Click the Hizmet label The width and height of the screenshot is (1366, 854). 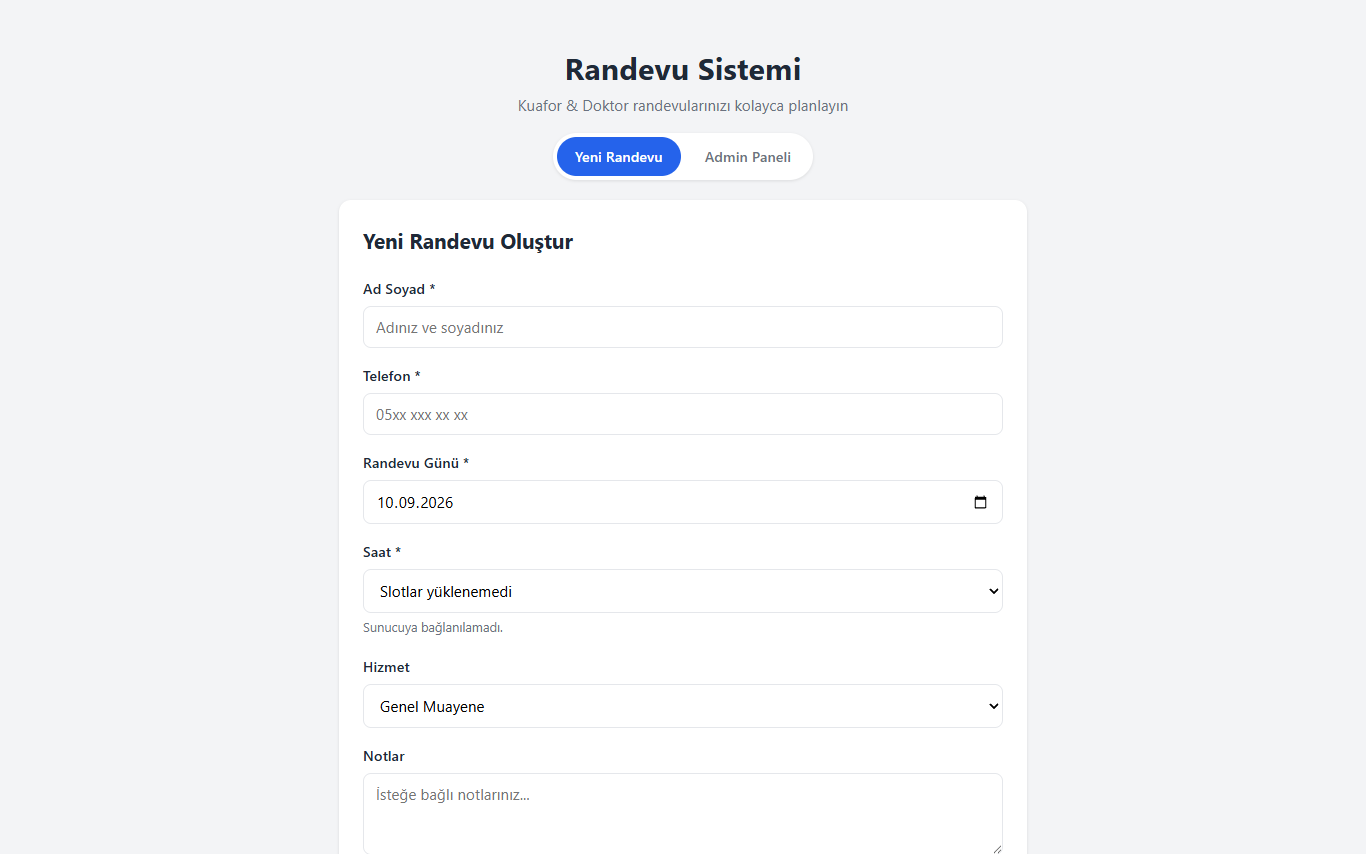(386, 667)
